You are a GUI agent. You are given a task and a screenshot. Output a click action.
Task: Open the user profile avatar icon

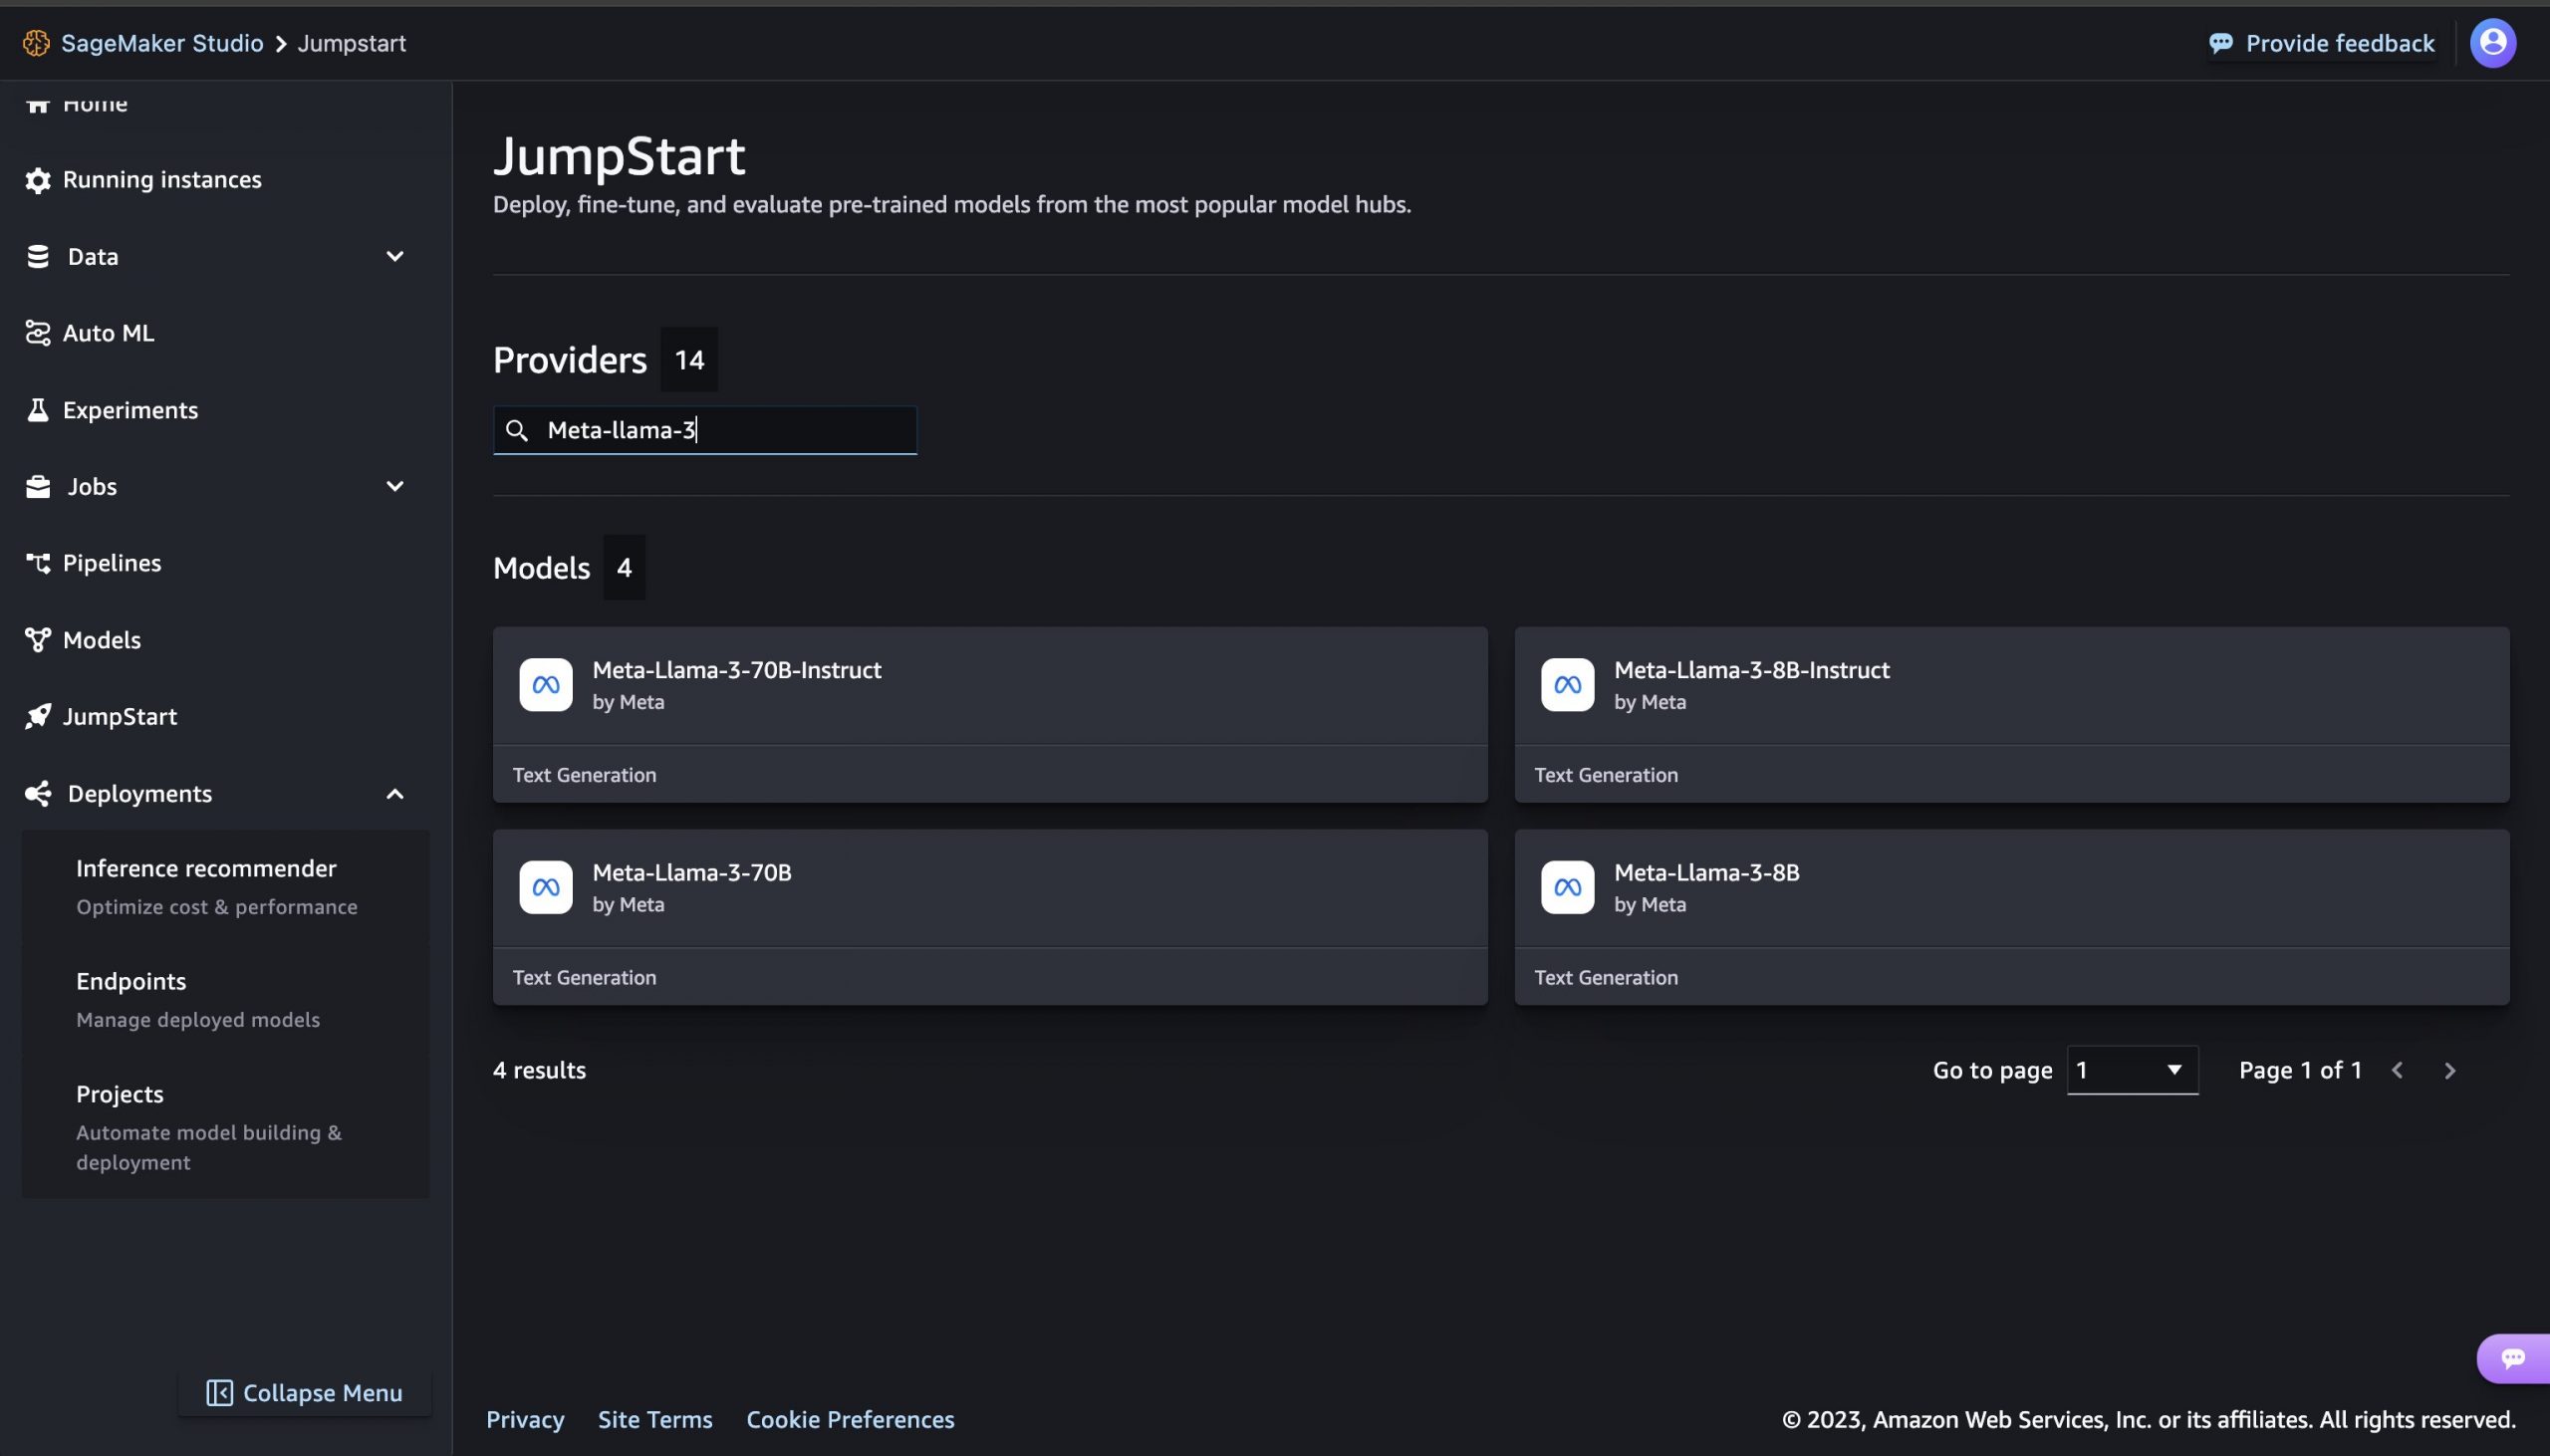(2493, 43)
